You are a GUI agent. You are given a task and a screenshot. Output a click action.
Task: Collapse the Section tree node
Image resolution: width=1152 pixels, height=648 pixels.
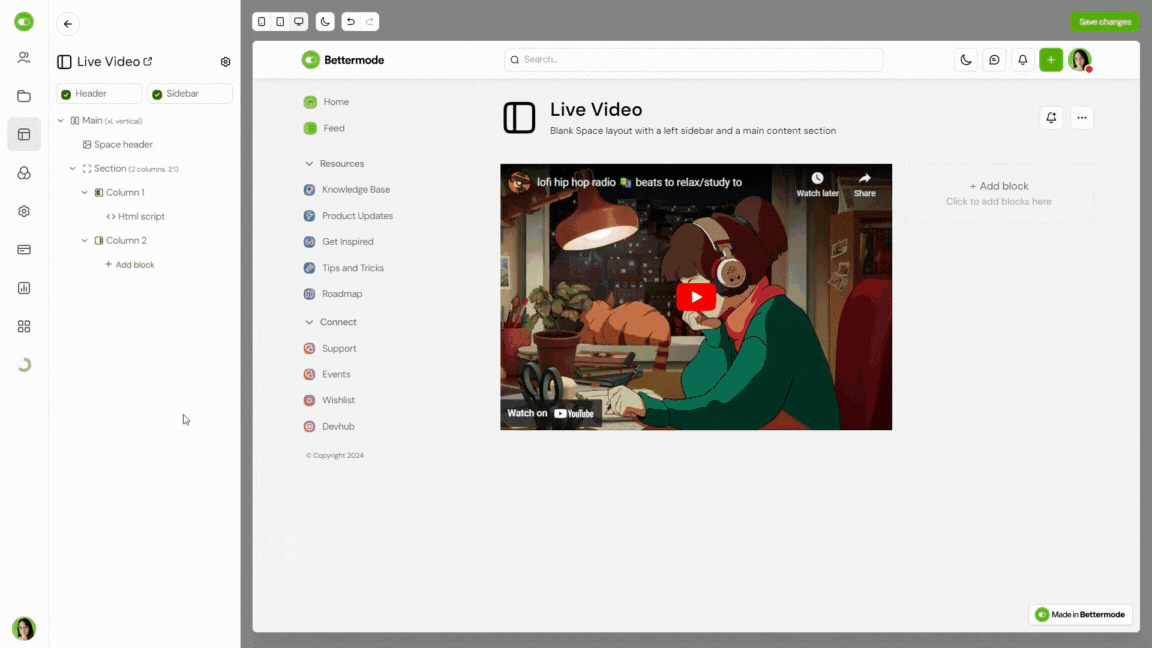click(x=73, y=169)
